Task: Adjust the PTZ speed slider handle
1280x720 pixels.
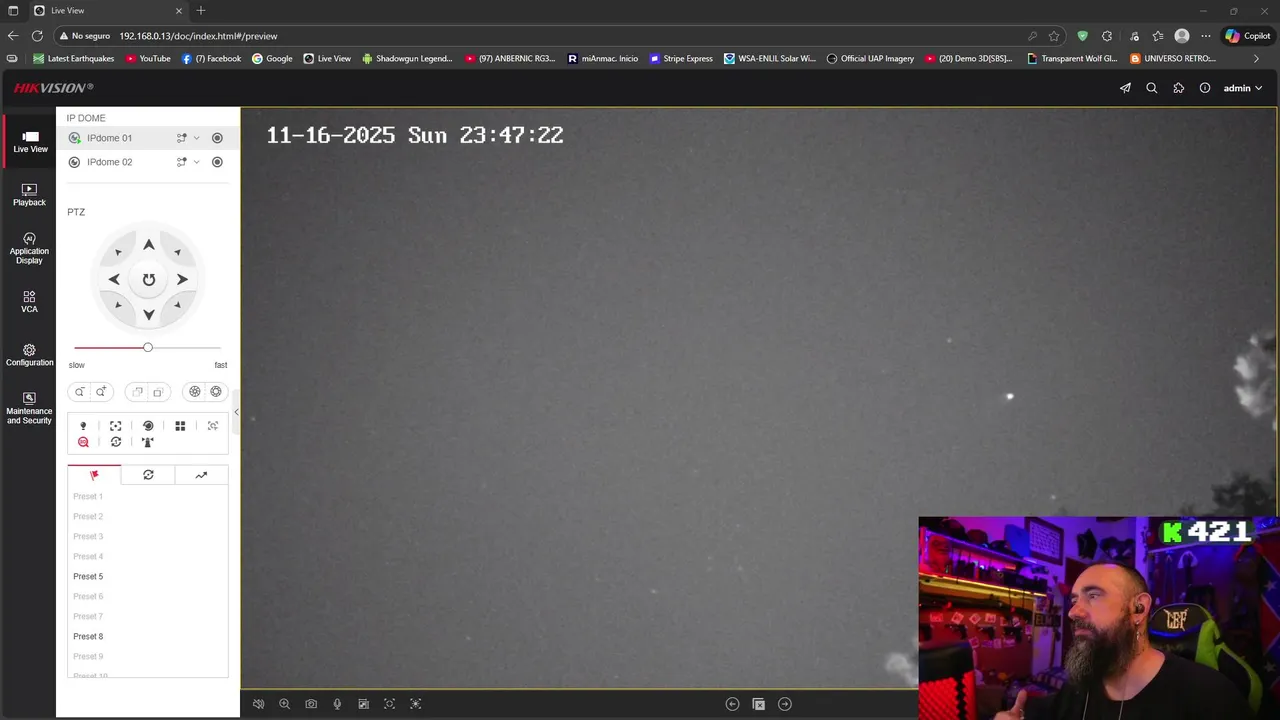Action: pyautogui.click(x=148, y=347)
